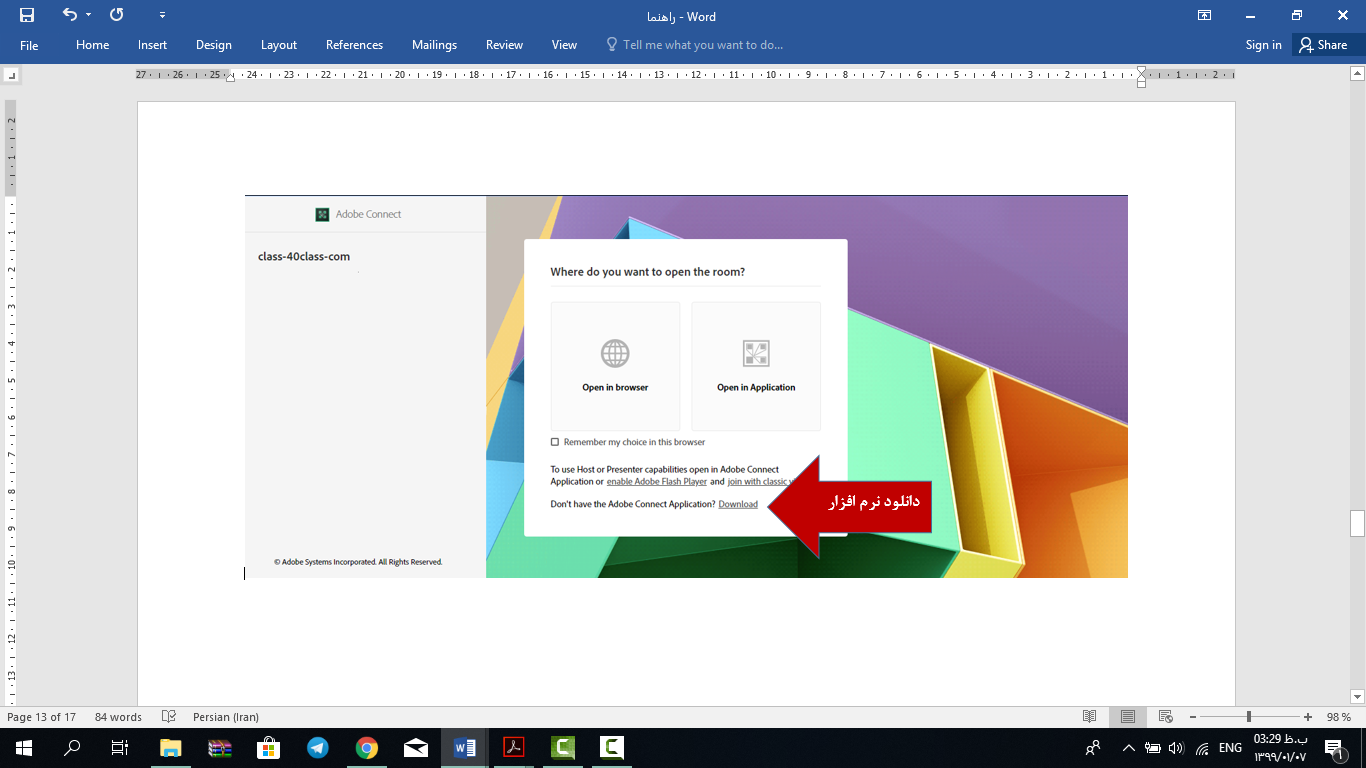The height and width of the screenshot is (768, 1366).
Task: Switch to the Home ribbon tab
Action: point(93,45)
